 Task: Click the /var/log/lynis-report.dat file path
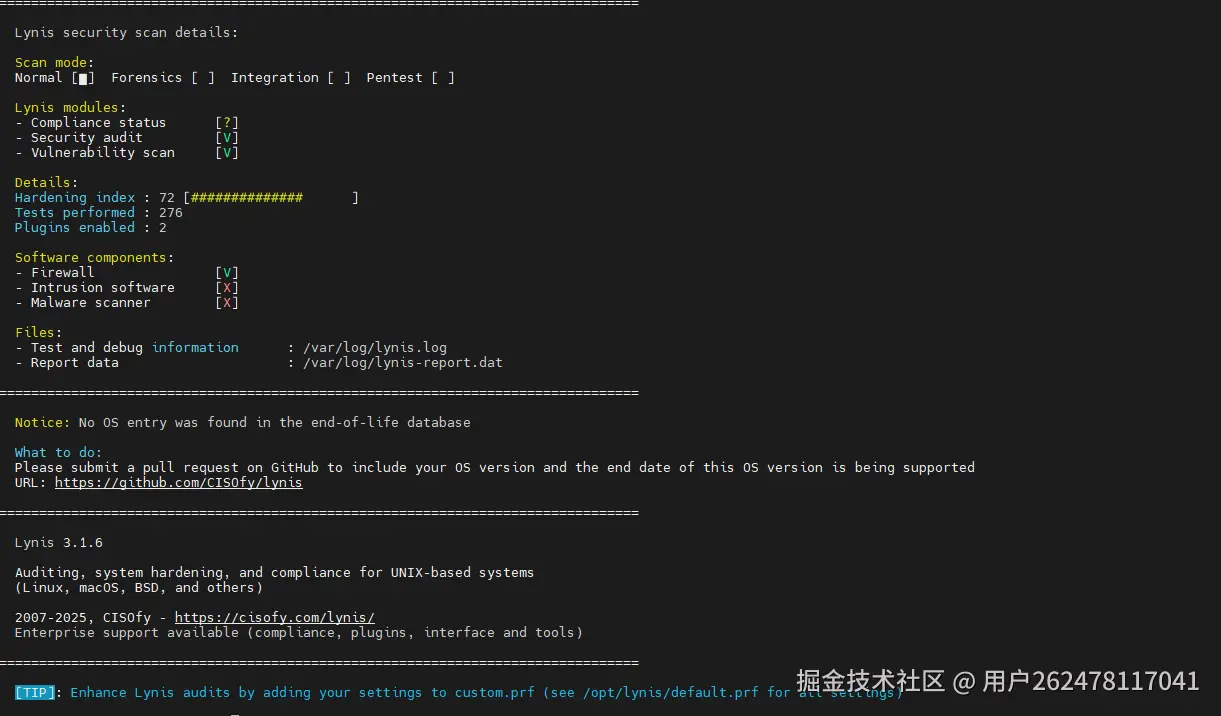(402, 363)
